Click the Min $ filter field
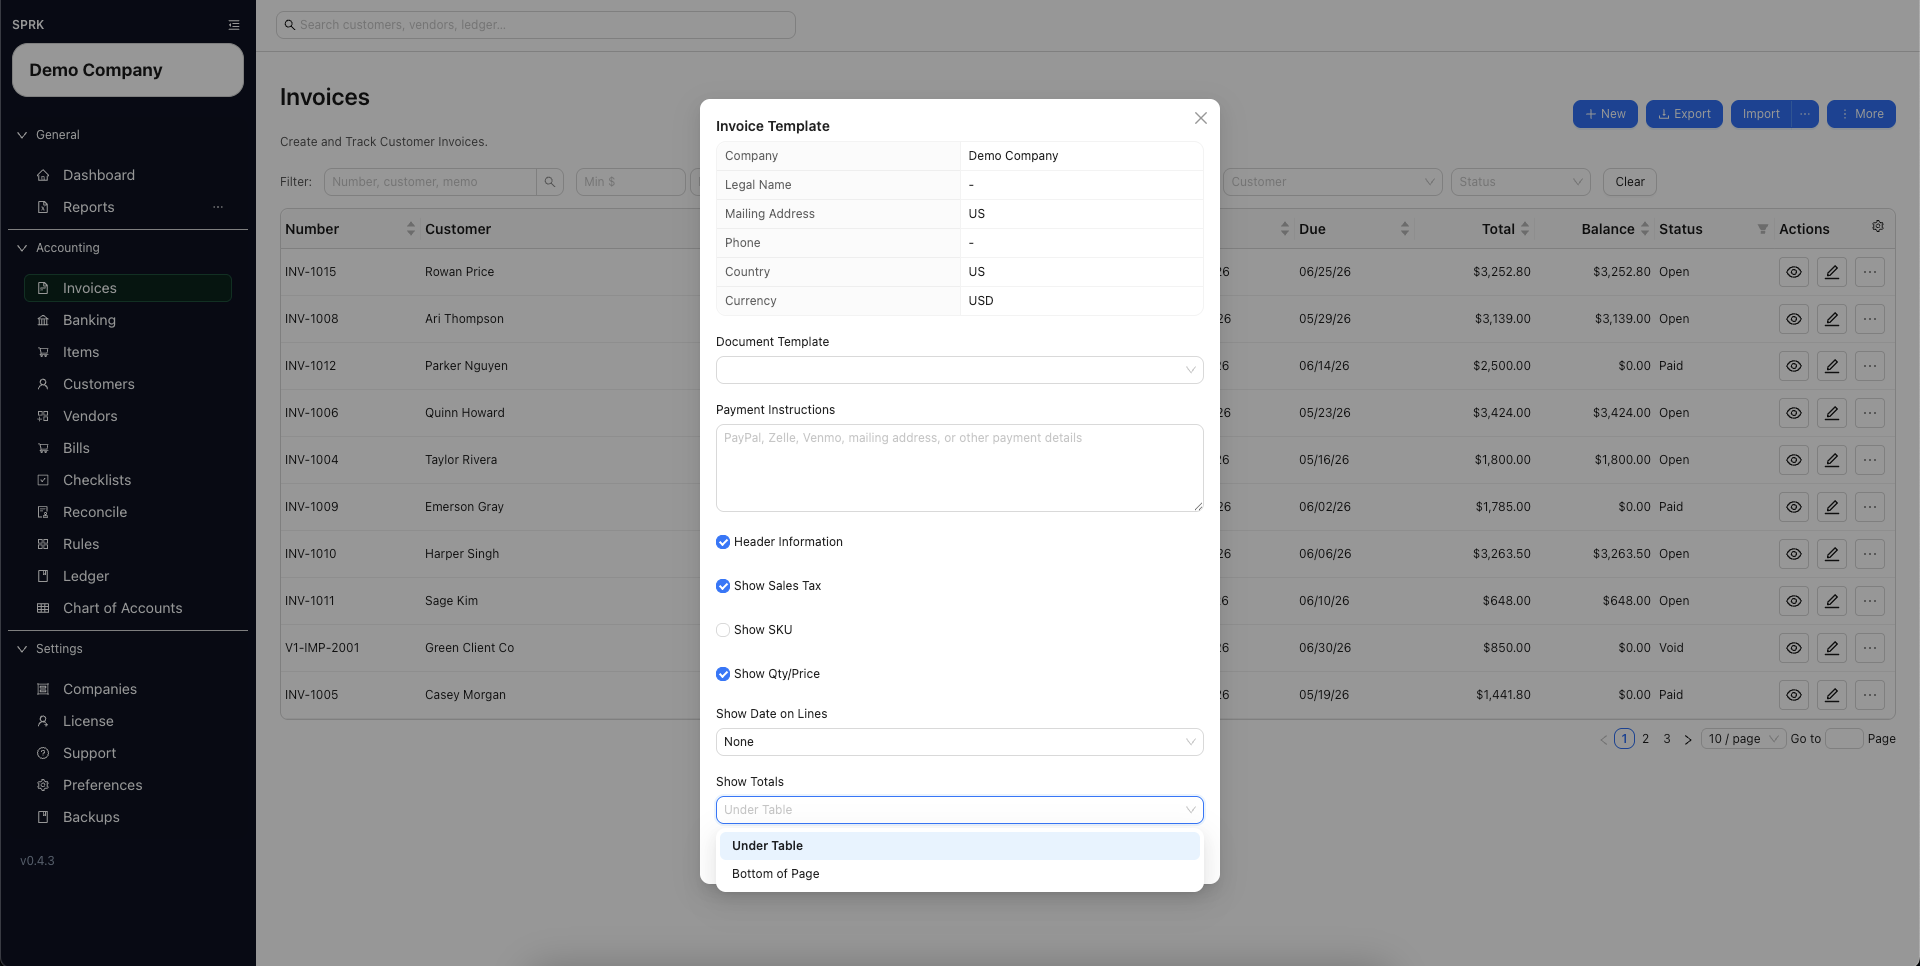The image size is (1920, 966). coord(630,182)
